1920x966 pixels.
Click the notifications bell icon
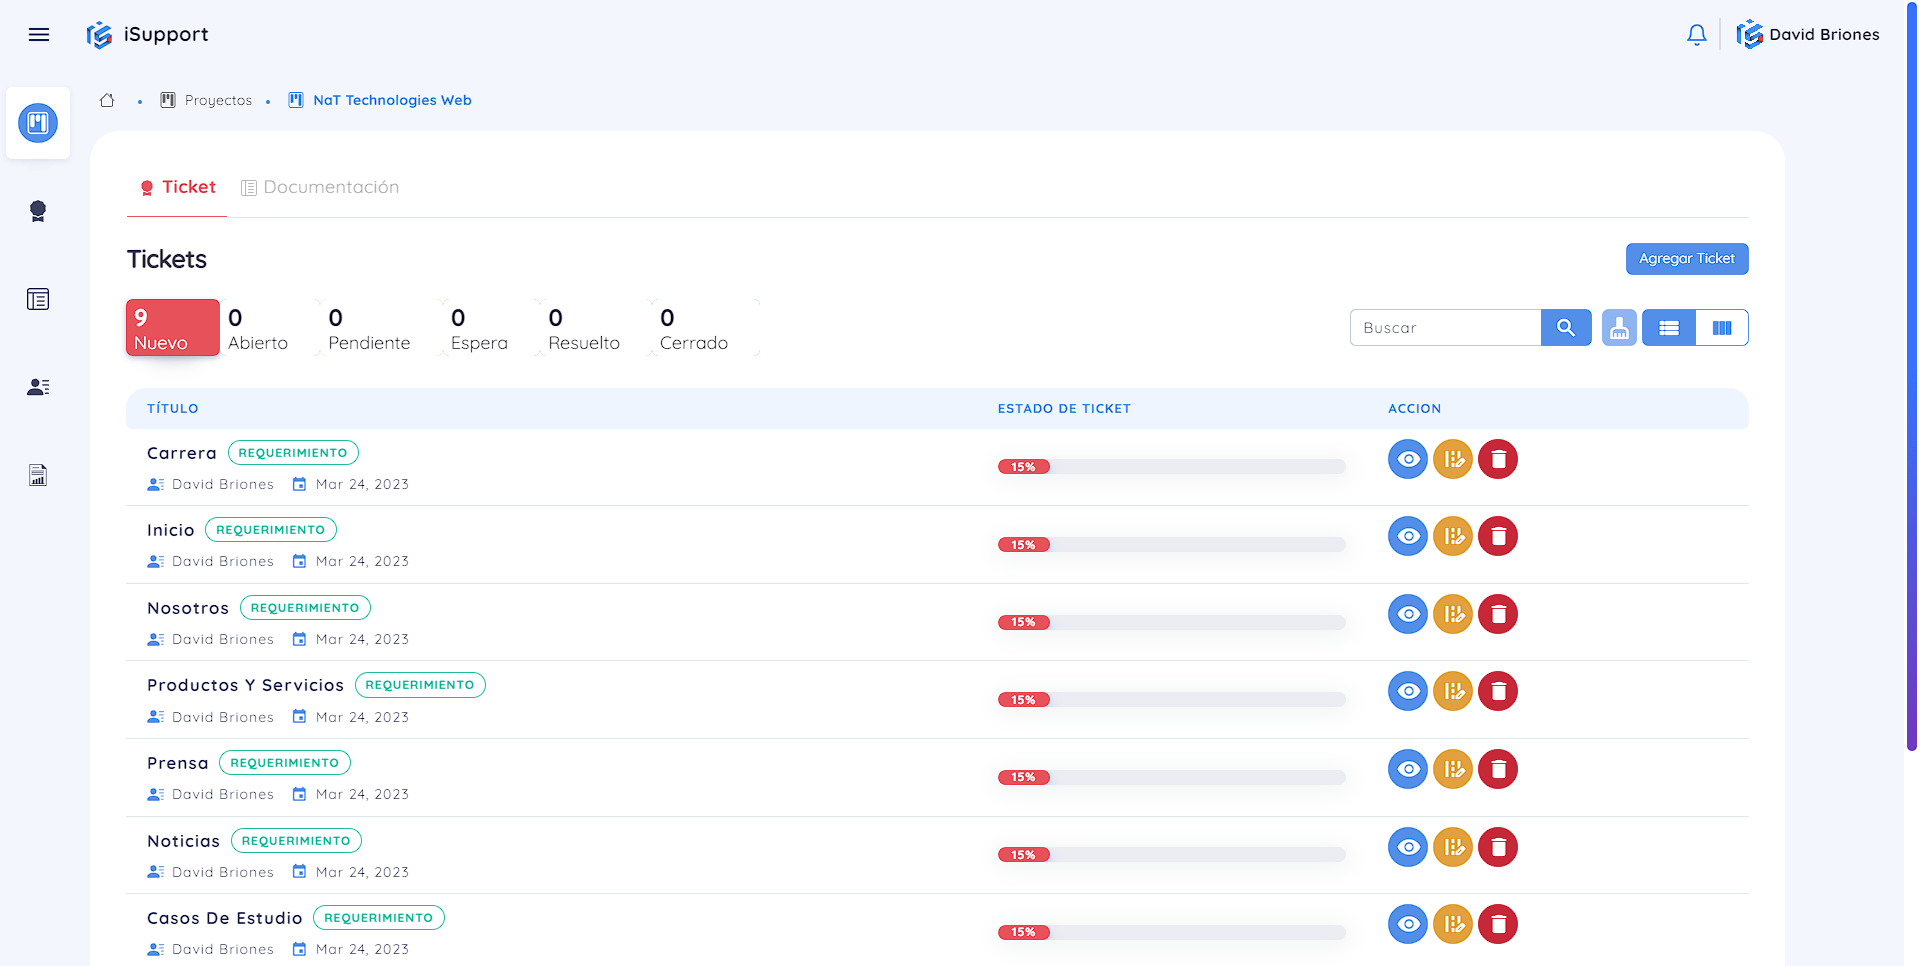[x=1696, y=35]
